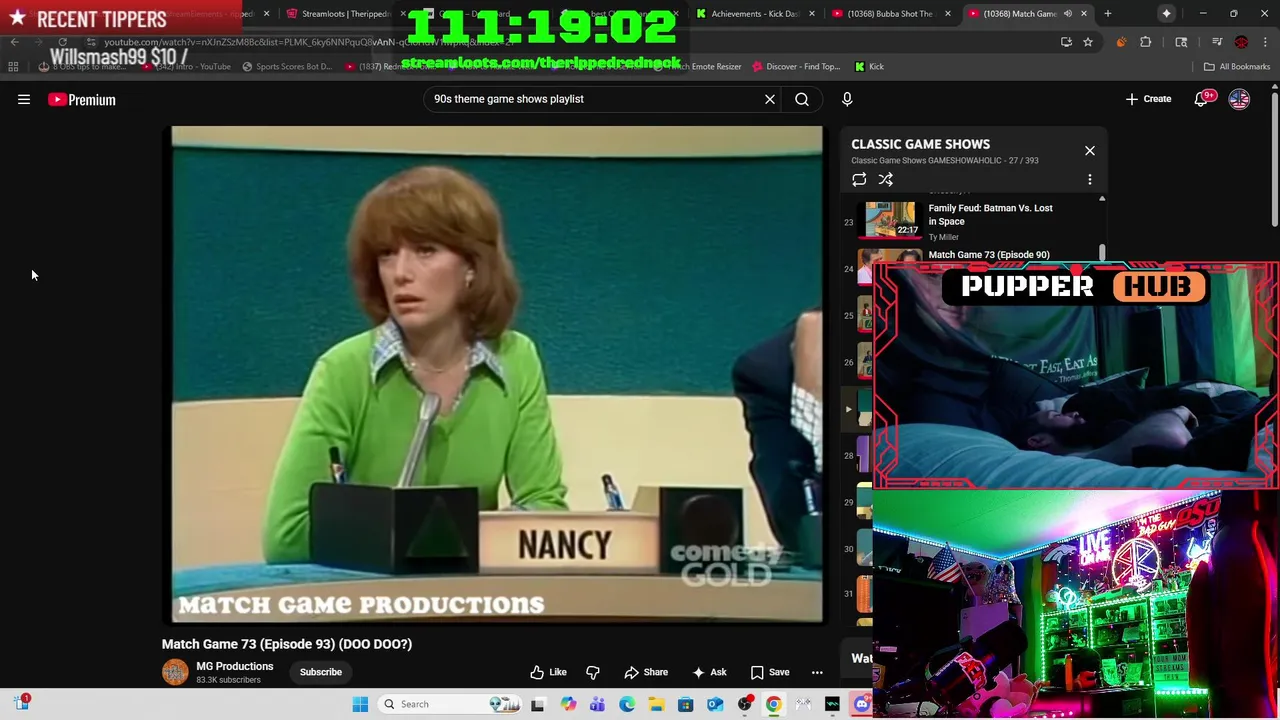The width and height of the screenshot is (1280, 720).
Task: Start voice search with the microphone
Action: coord(847,99)
